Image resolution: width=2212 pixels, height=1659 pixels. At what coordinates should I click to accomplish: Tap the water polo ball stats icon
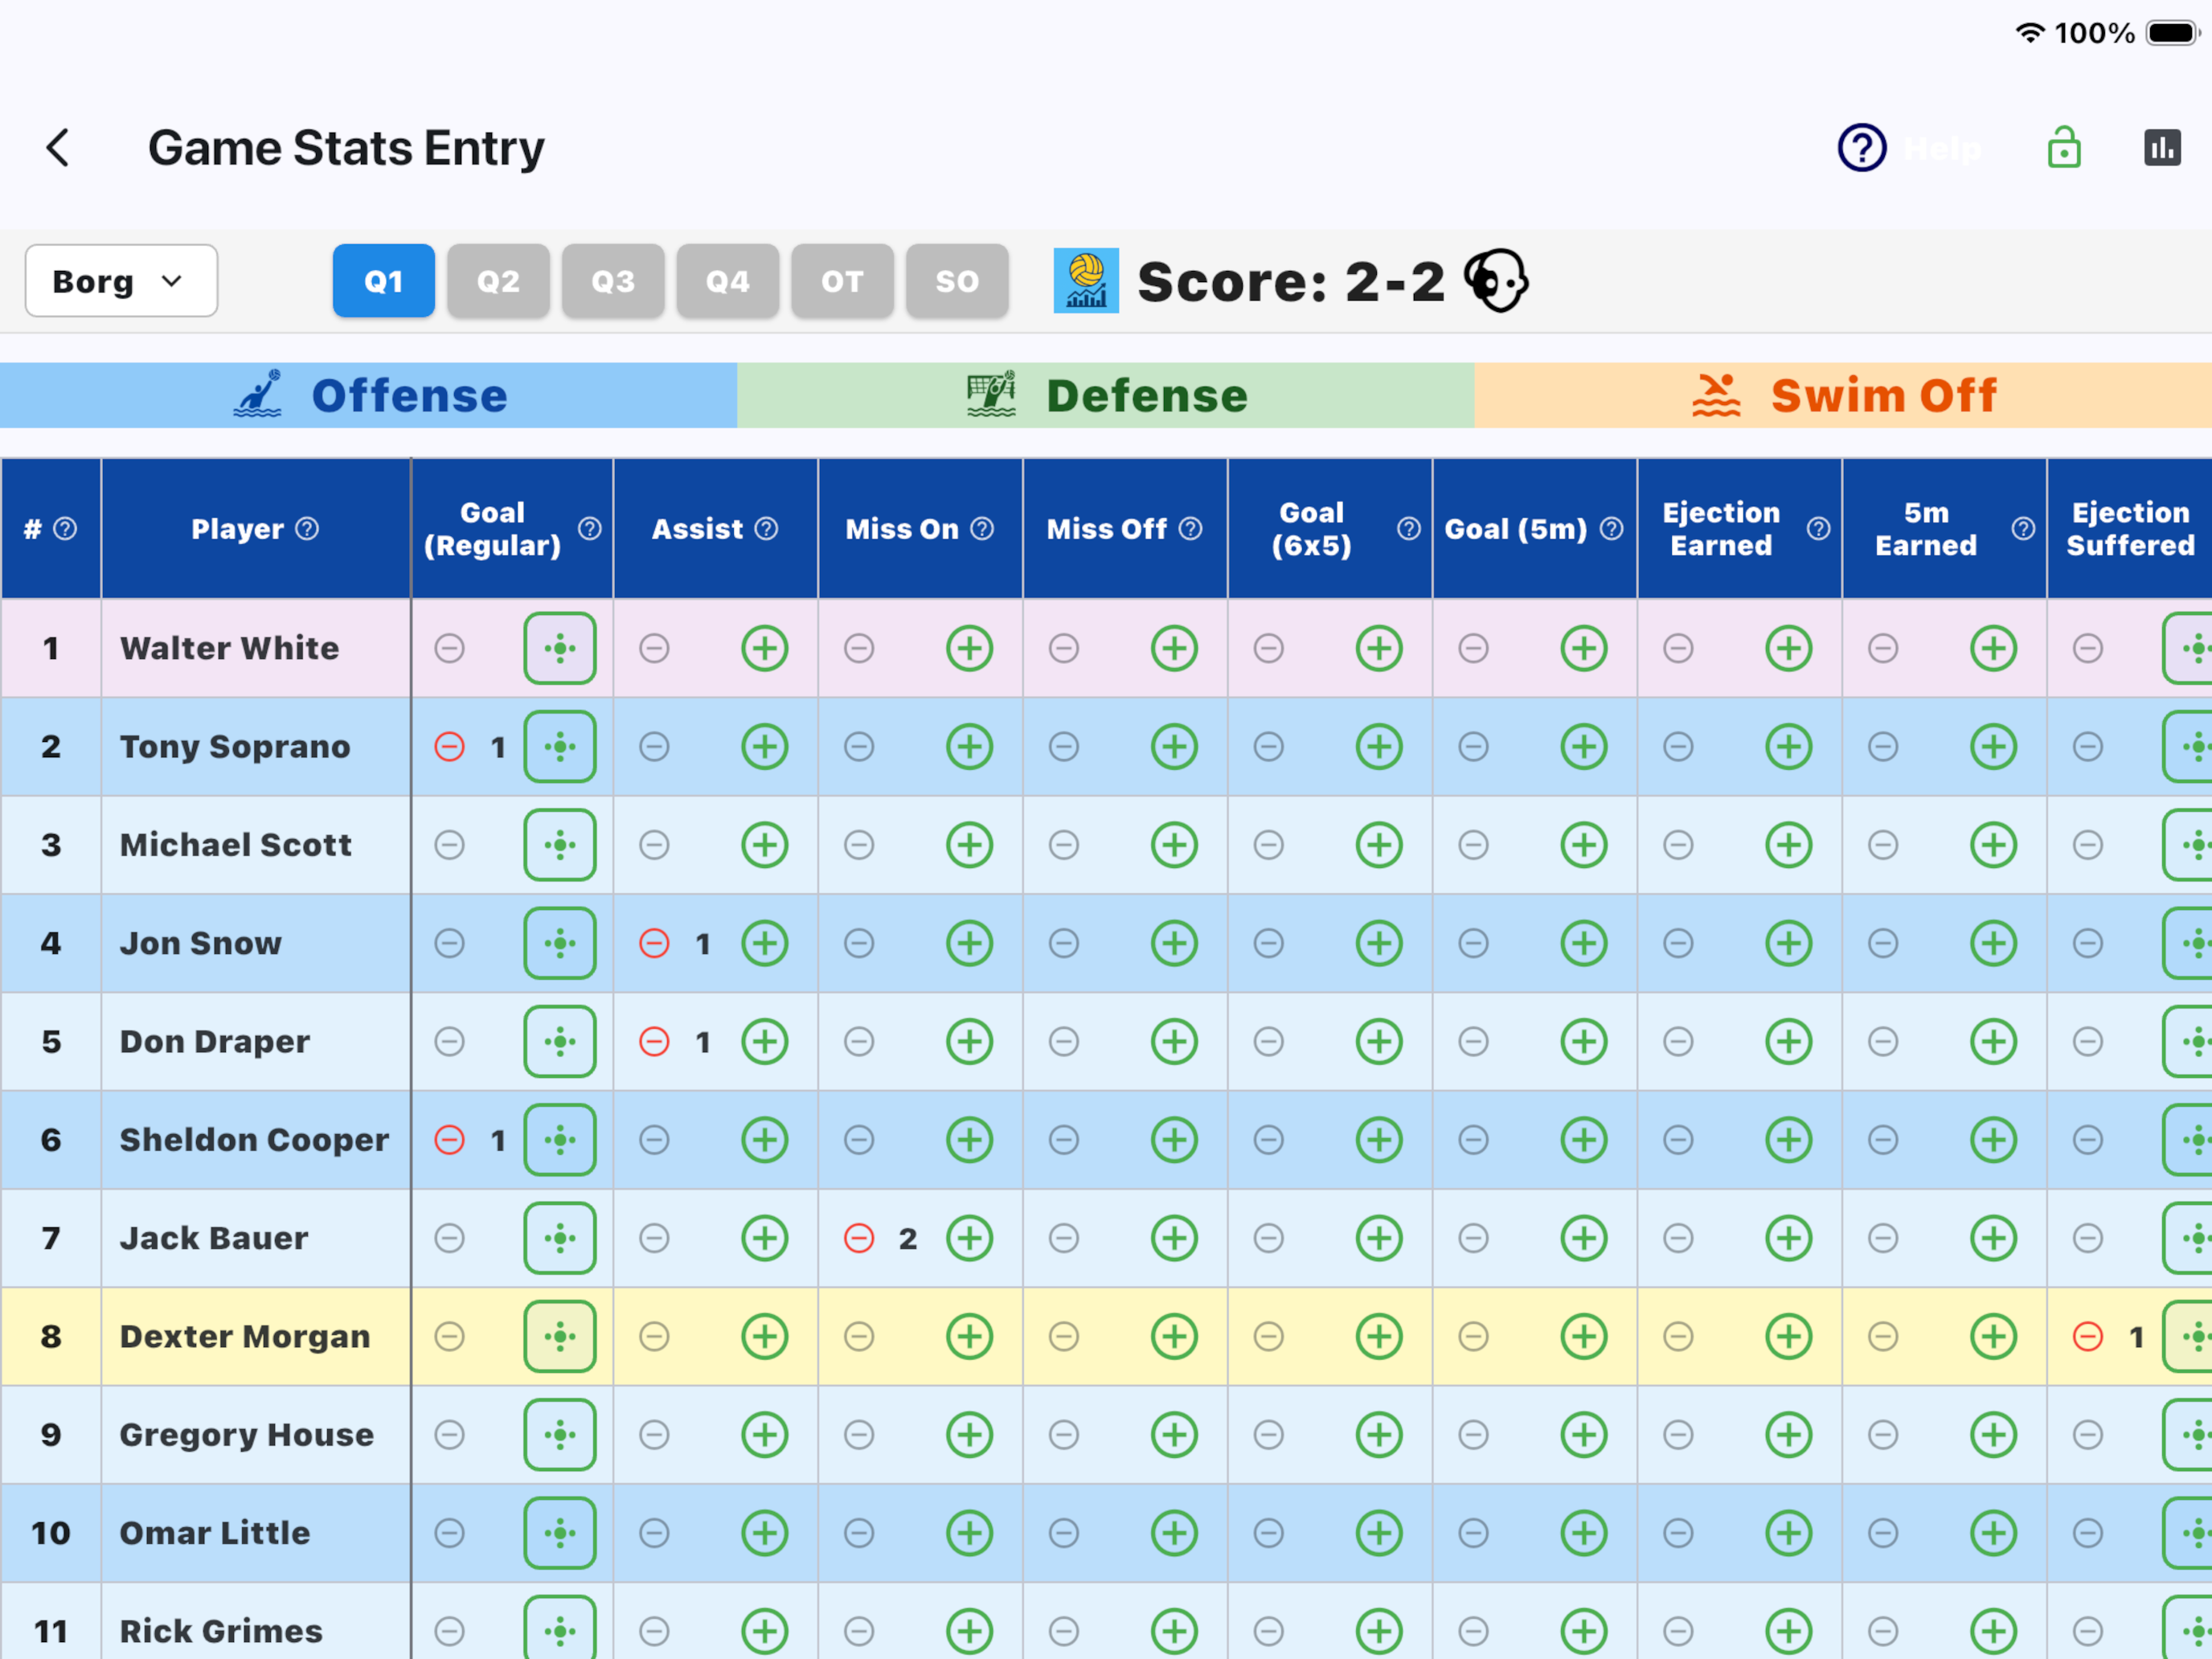pos(1086,281)
